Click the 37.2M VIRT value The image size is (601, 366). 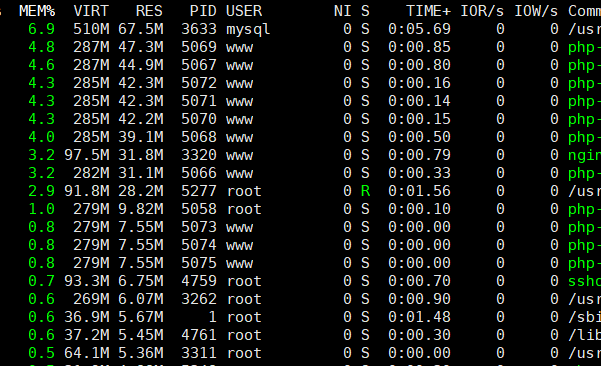tap(87, 335)
